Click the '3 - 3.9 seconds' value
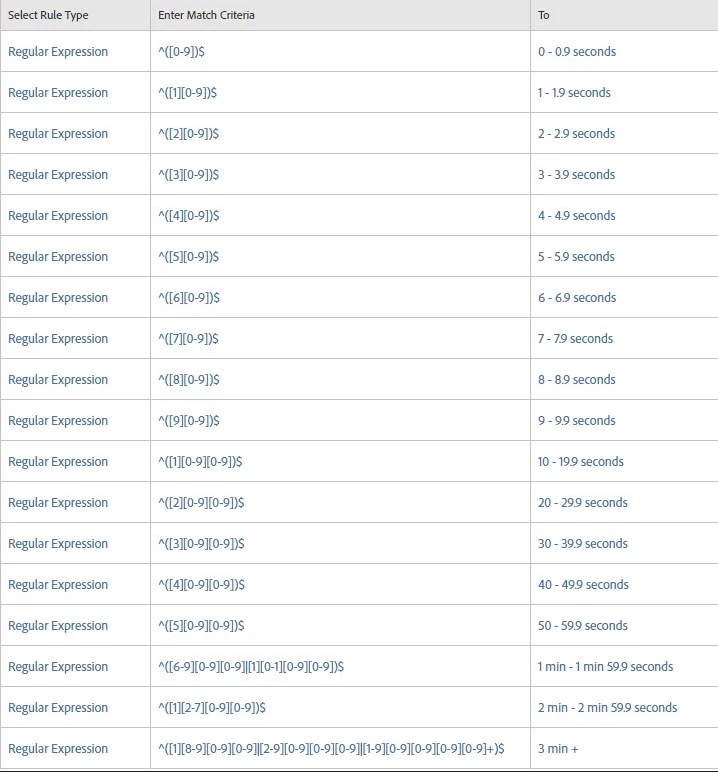Image resolution: width=718 pixels, height=772 pixels. pyautogui.click(x=576, y=174)
